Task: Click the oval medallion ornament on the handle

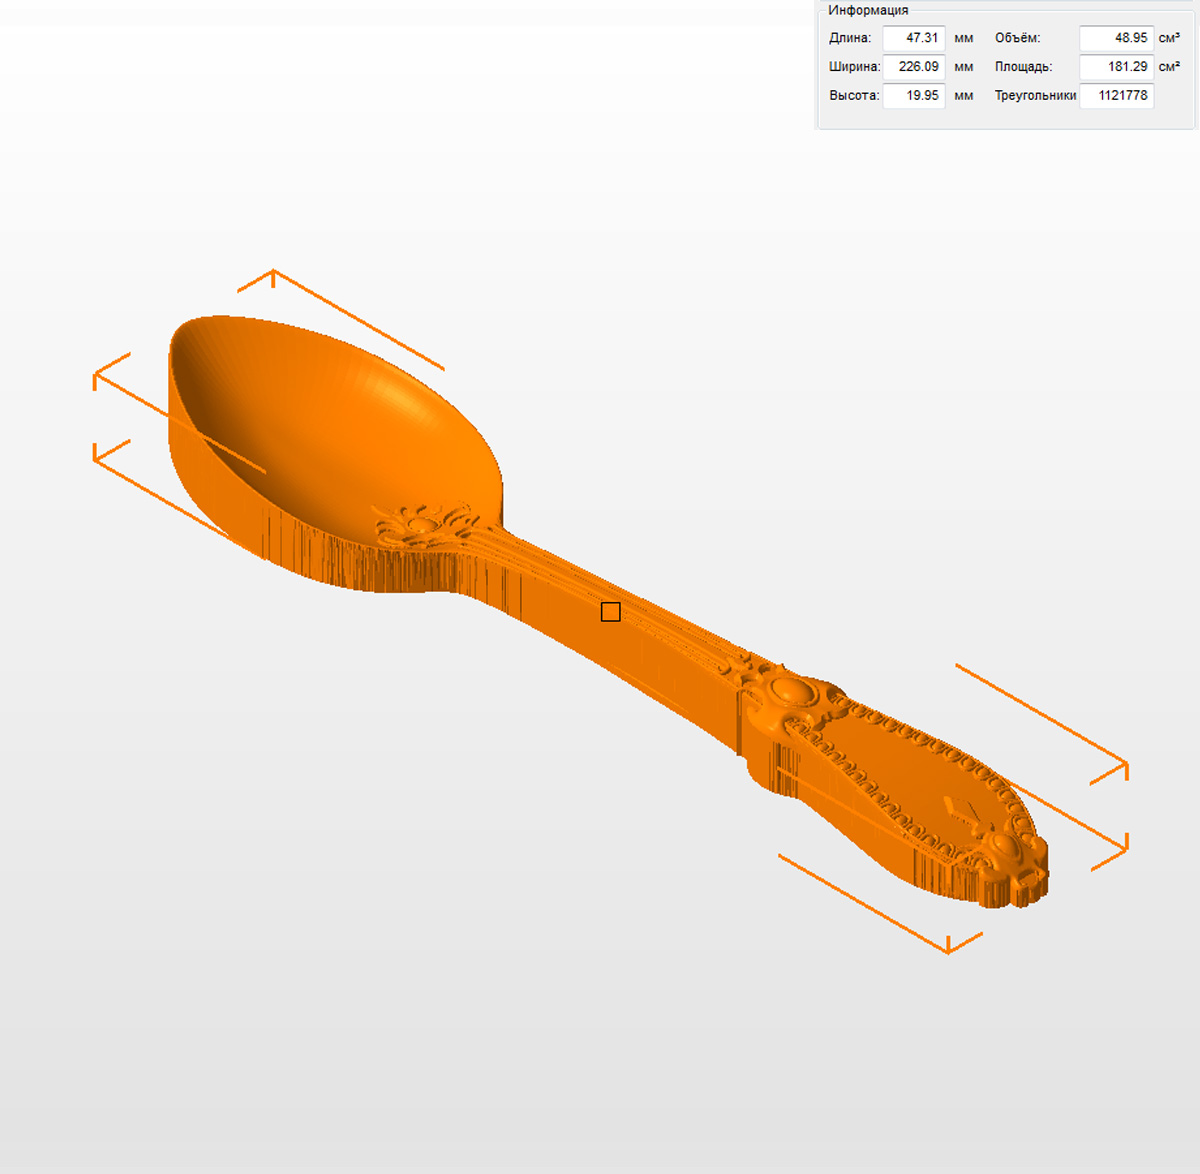Action: 789,691
